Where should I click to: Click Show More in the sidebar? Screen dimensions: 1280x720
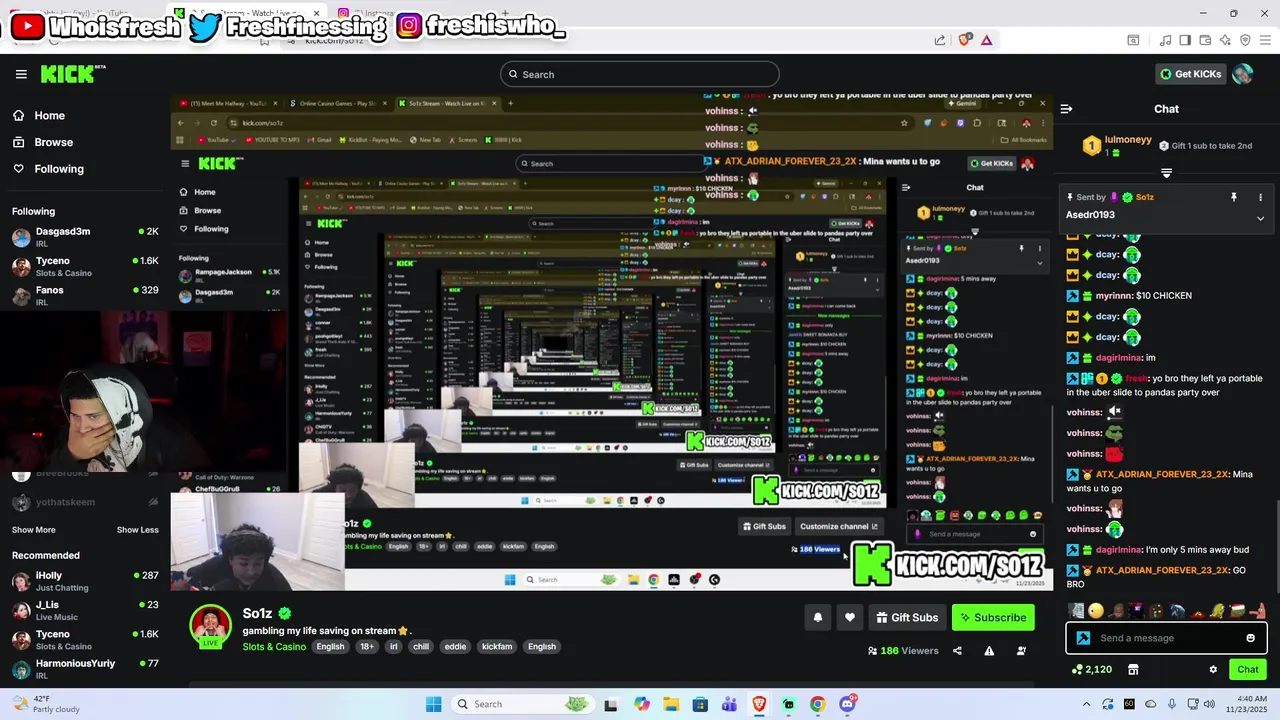pos(34,530)
